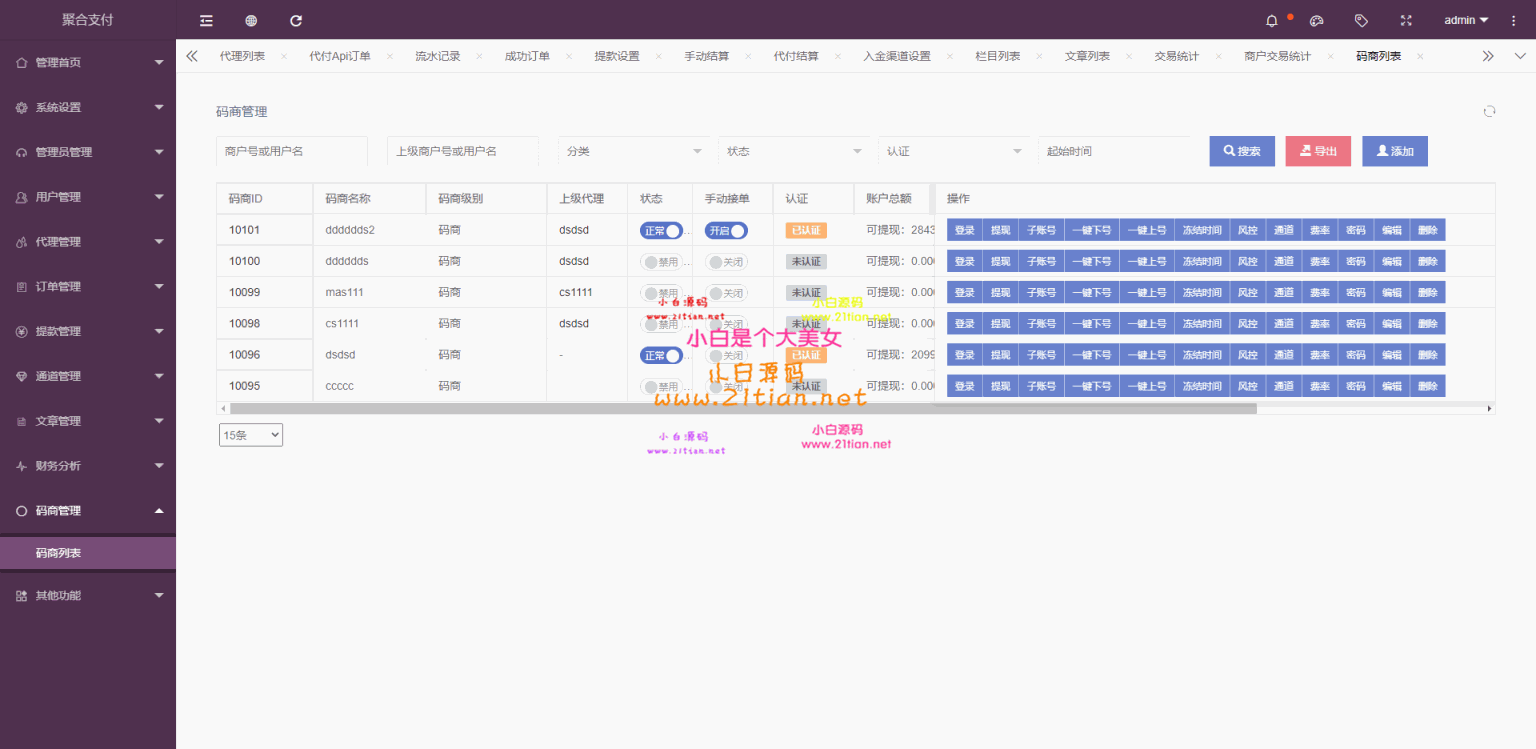The height and width of the screenshot is (749, 1536).
Task: Open the globe website icon in header
Action: [x=251, y=20]
